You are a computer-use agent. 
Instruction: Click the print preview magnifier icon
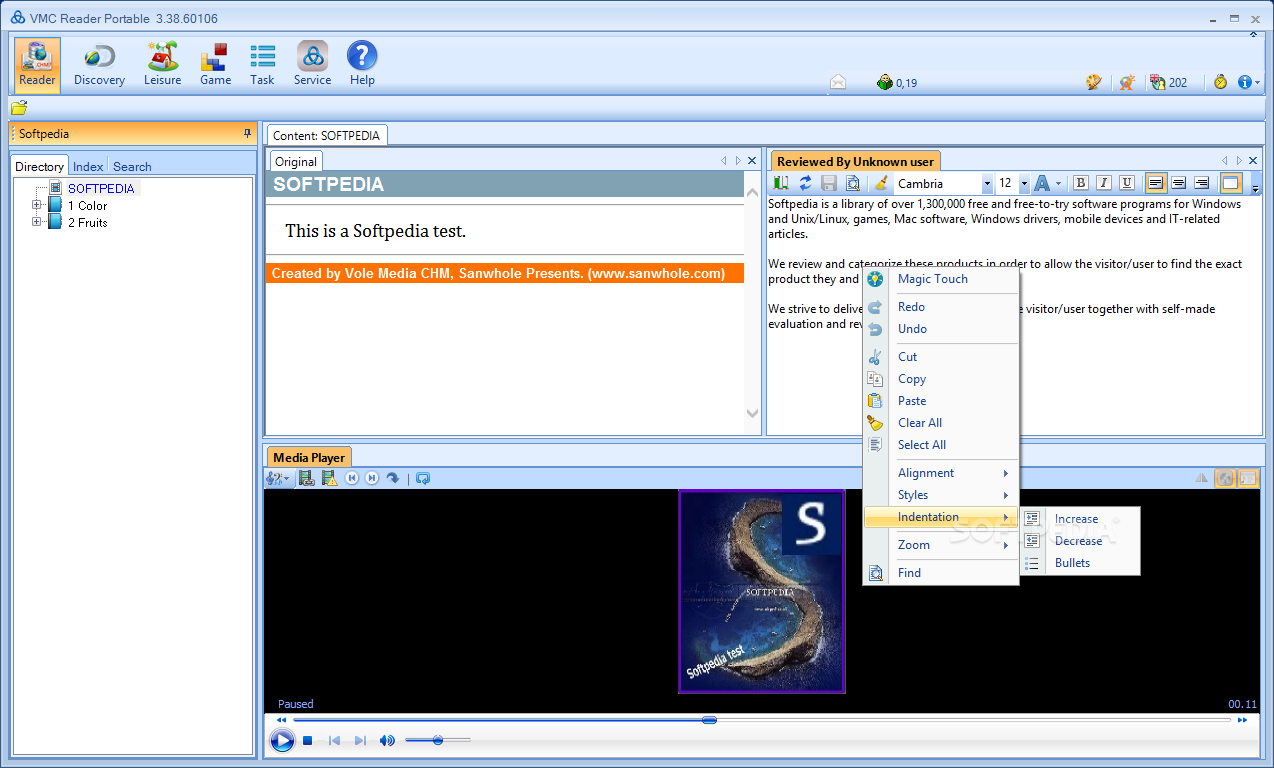tap(852, 183)
